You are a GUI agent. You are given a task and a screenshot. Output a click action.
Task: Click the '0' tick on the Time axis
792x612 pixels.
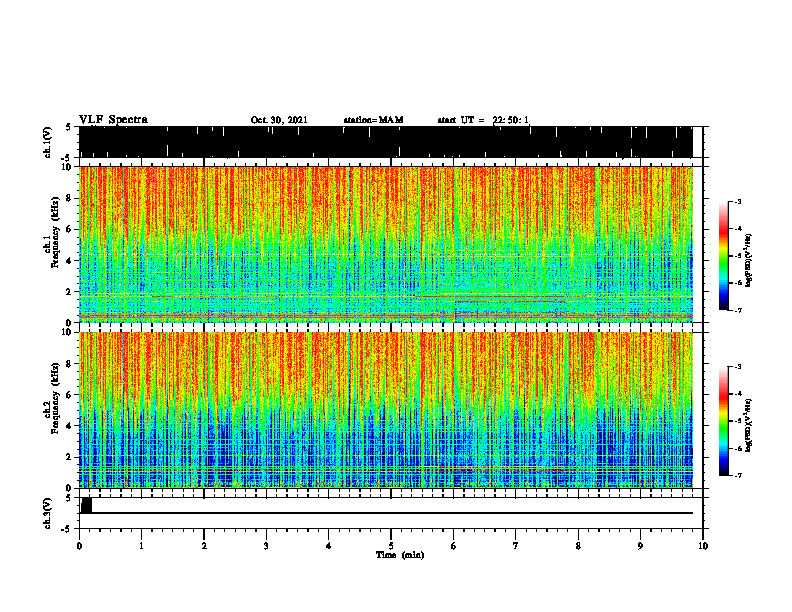(79, 546)
